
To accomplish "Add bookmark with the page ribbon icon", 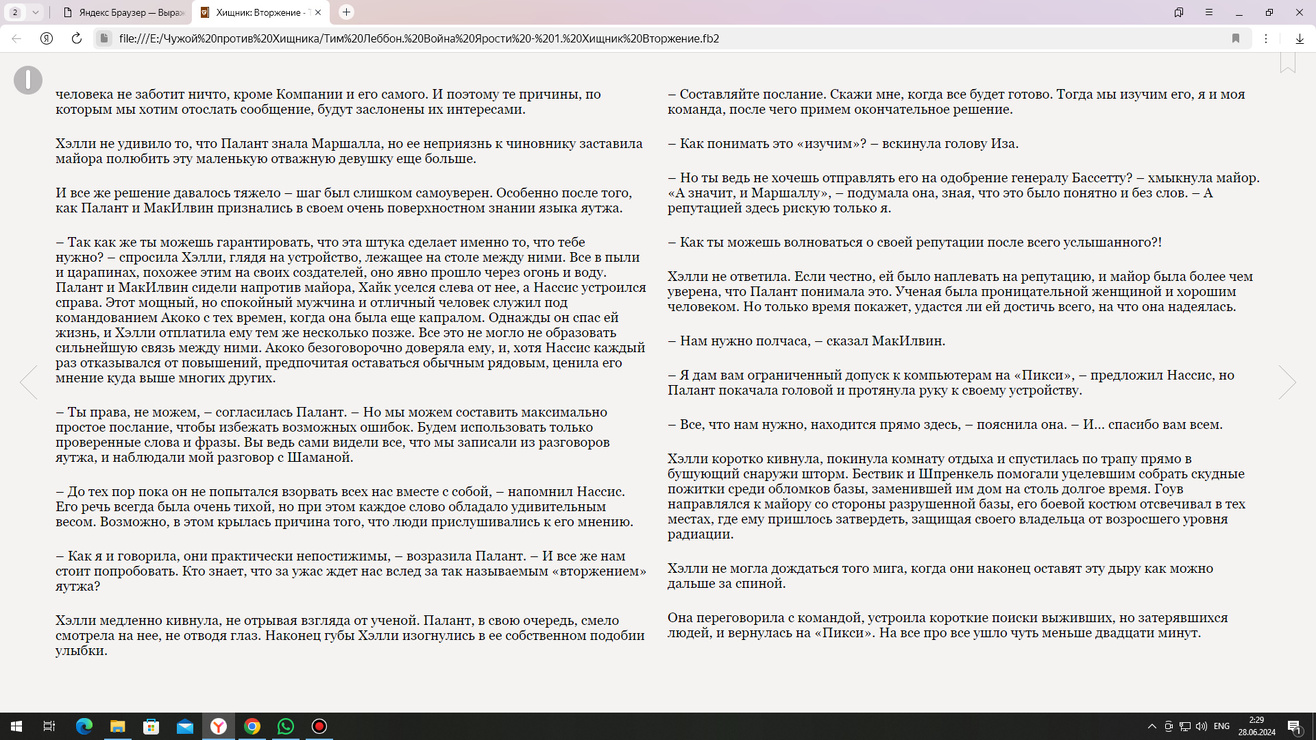I will (1287, 62).
